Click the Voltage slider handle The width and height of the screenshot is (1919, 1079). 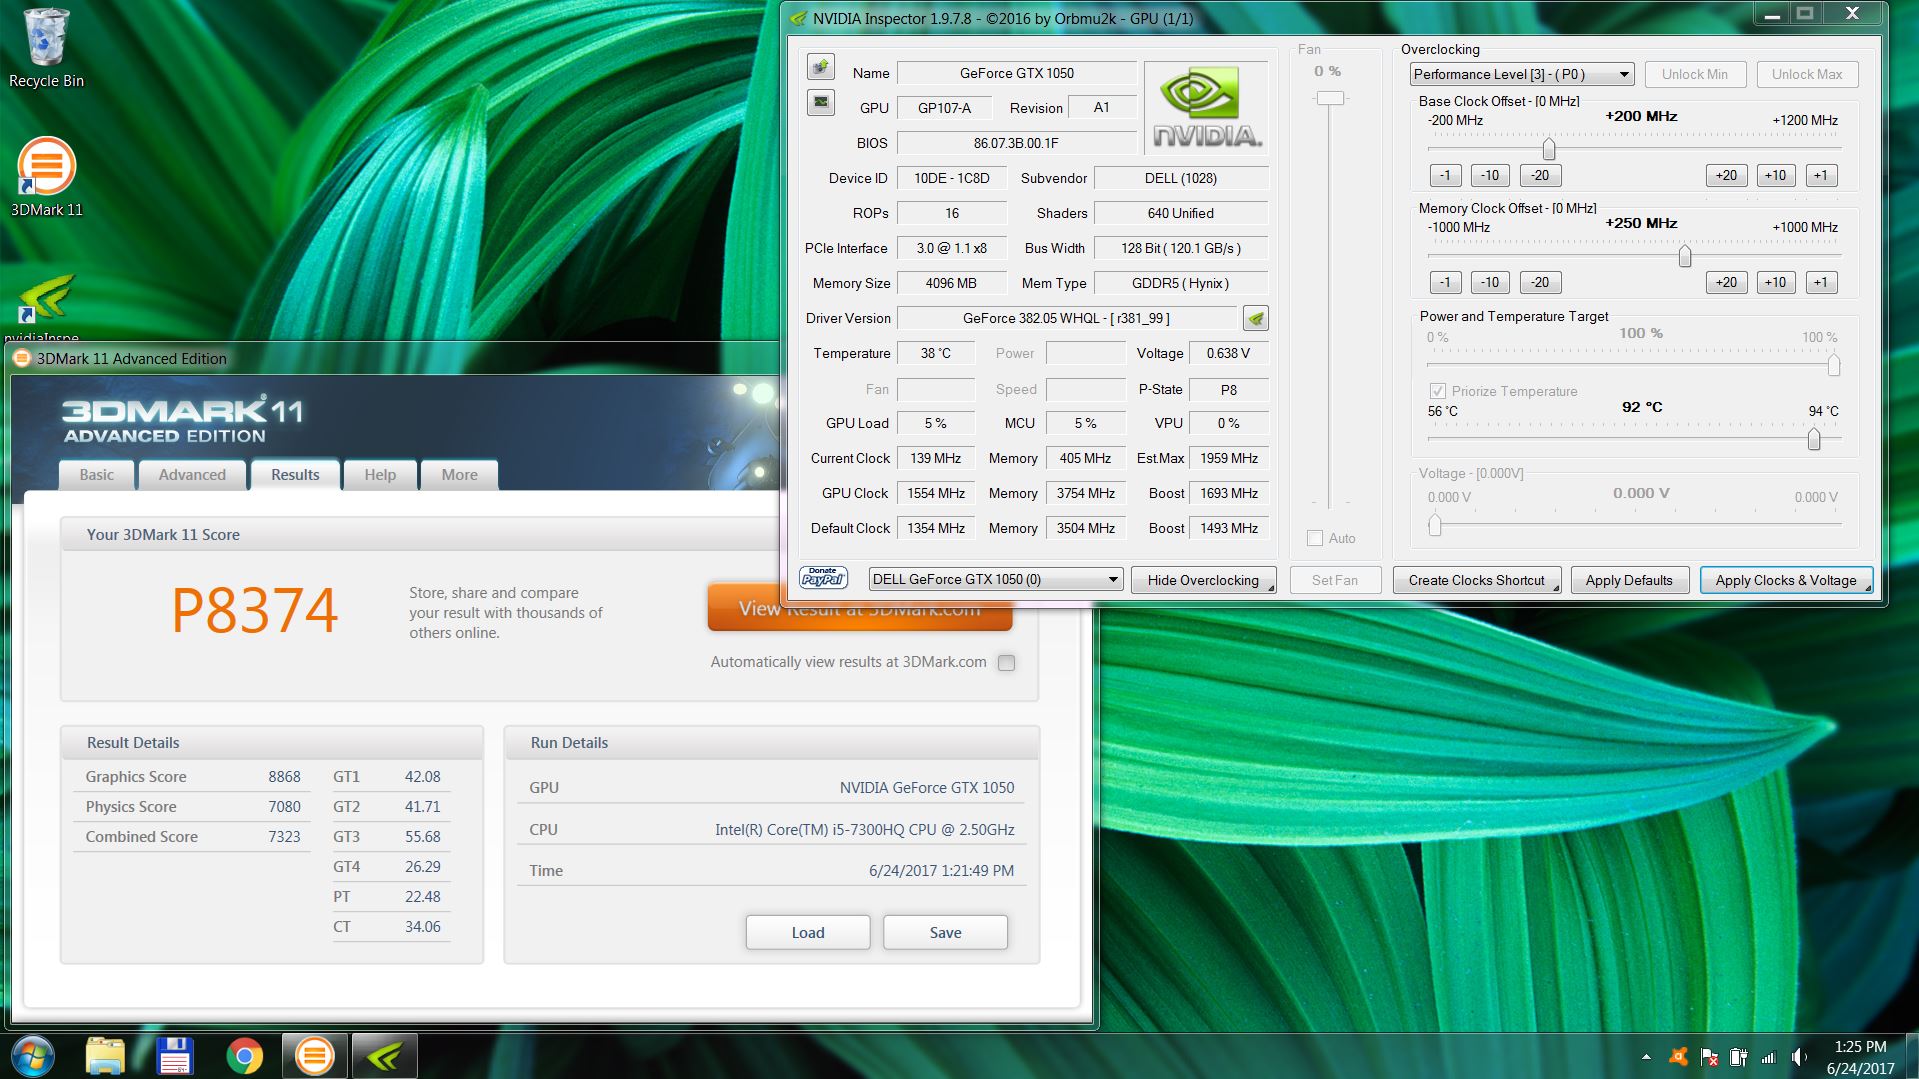coord(1435,525)
